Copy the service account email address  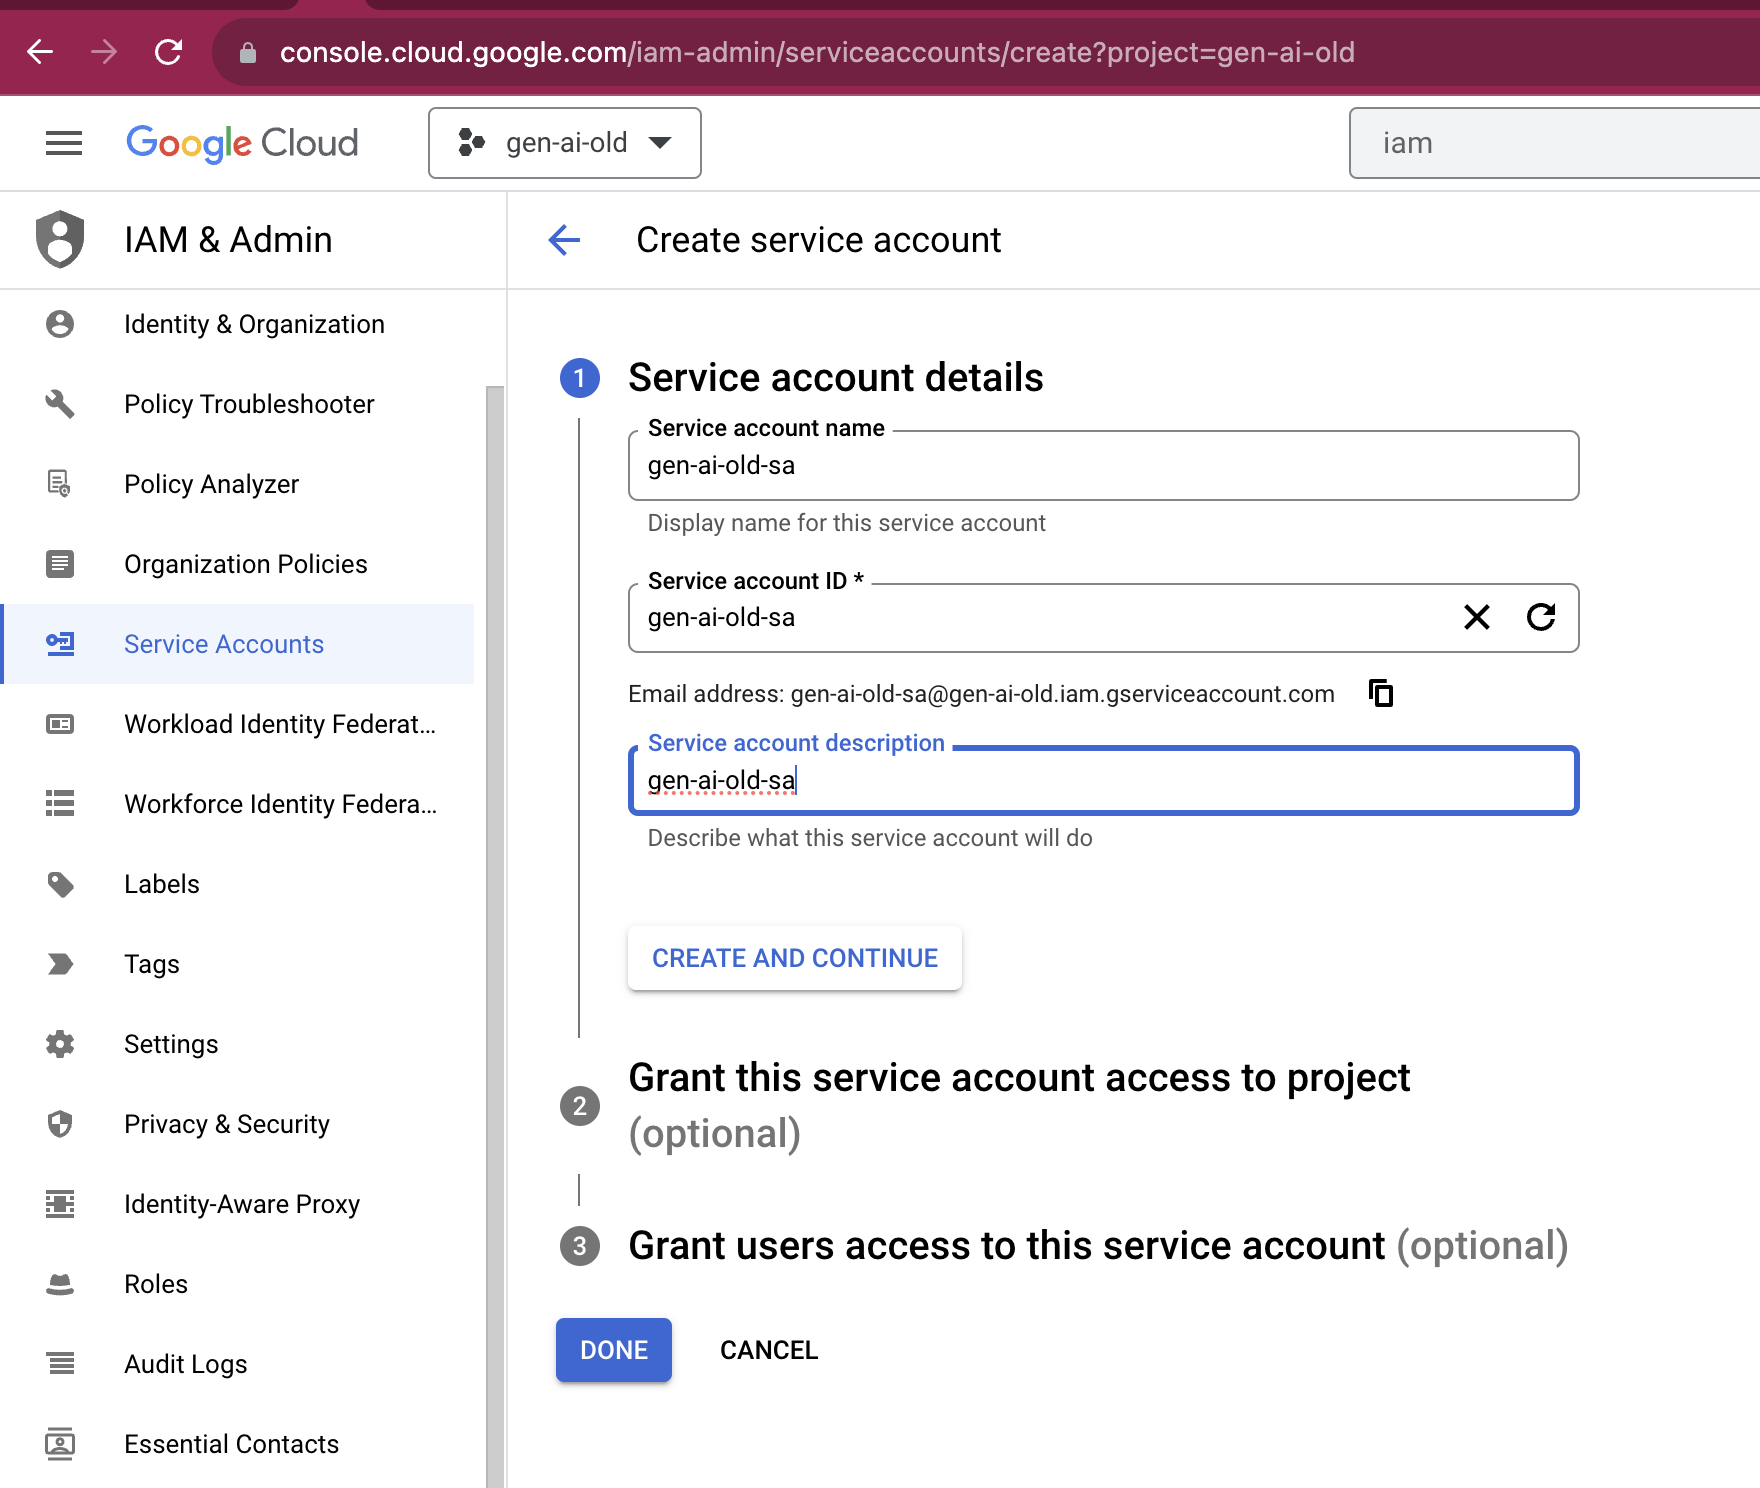tap(1379, 693)
